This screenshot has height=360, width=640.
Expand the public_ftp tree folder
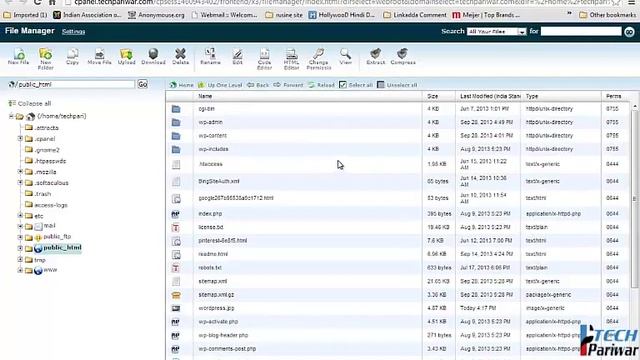(x=20, y=237)
